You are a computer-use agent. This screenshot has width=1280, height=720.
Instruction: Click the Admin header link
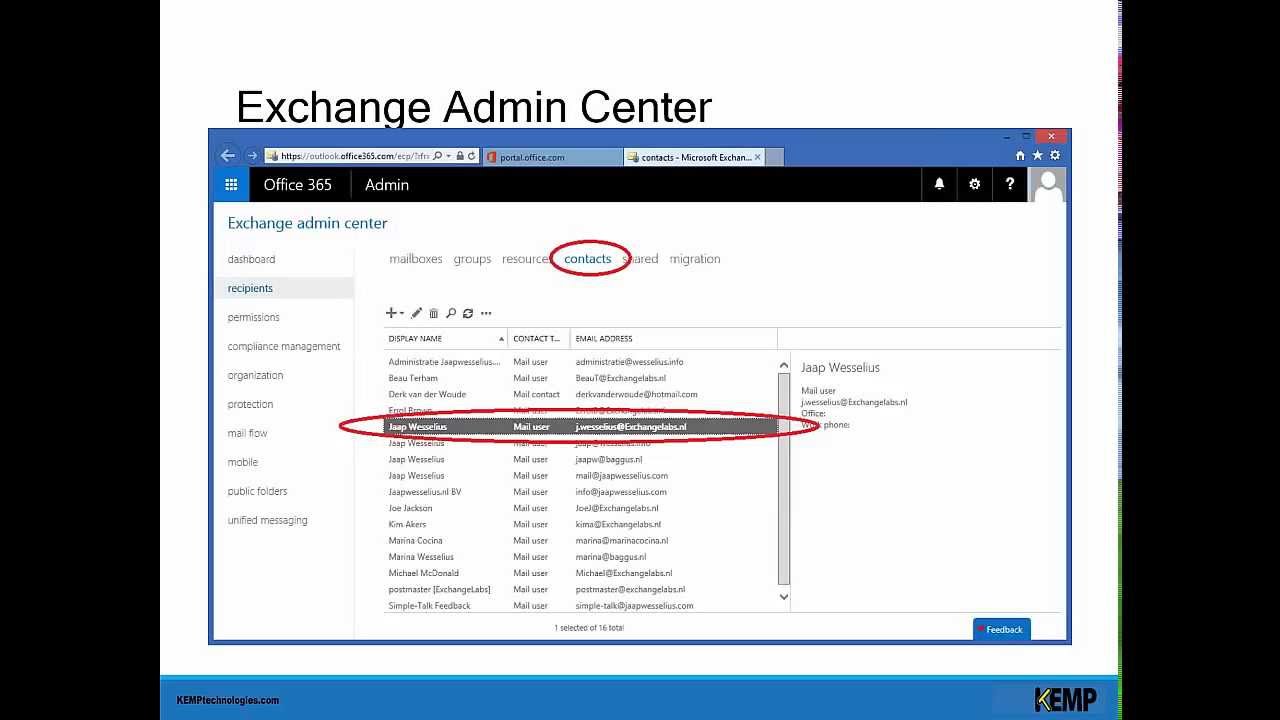(x=387, y=185)
